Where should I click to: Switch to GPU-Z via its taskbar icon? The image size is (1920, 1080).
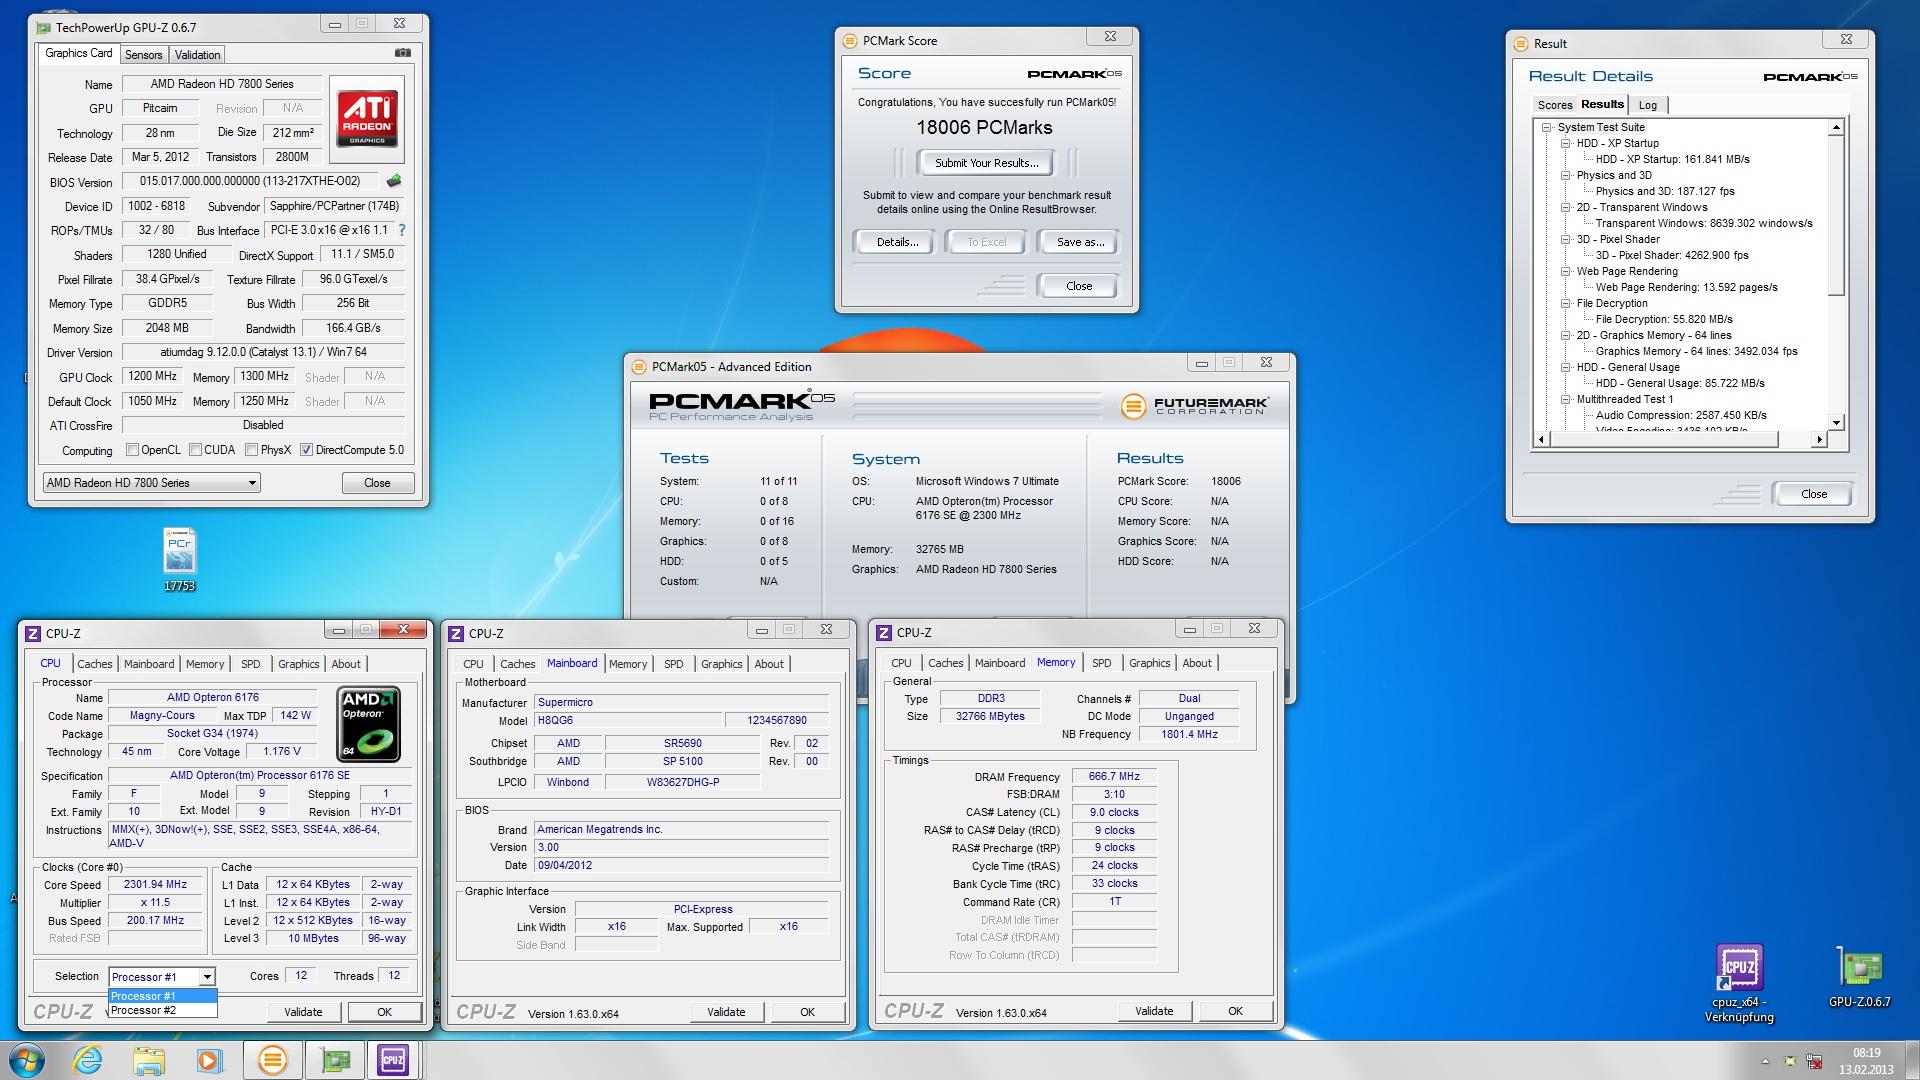[334, 1060]
